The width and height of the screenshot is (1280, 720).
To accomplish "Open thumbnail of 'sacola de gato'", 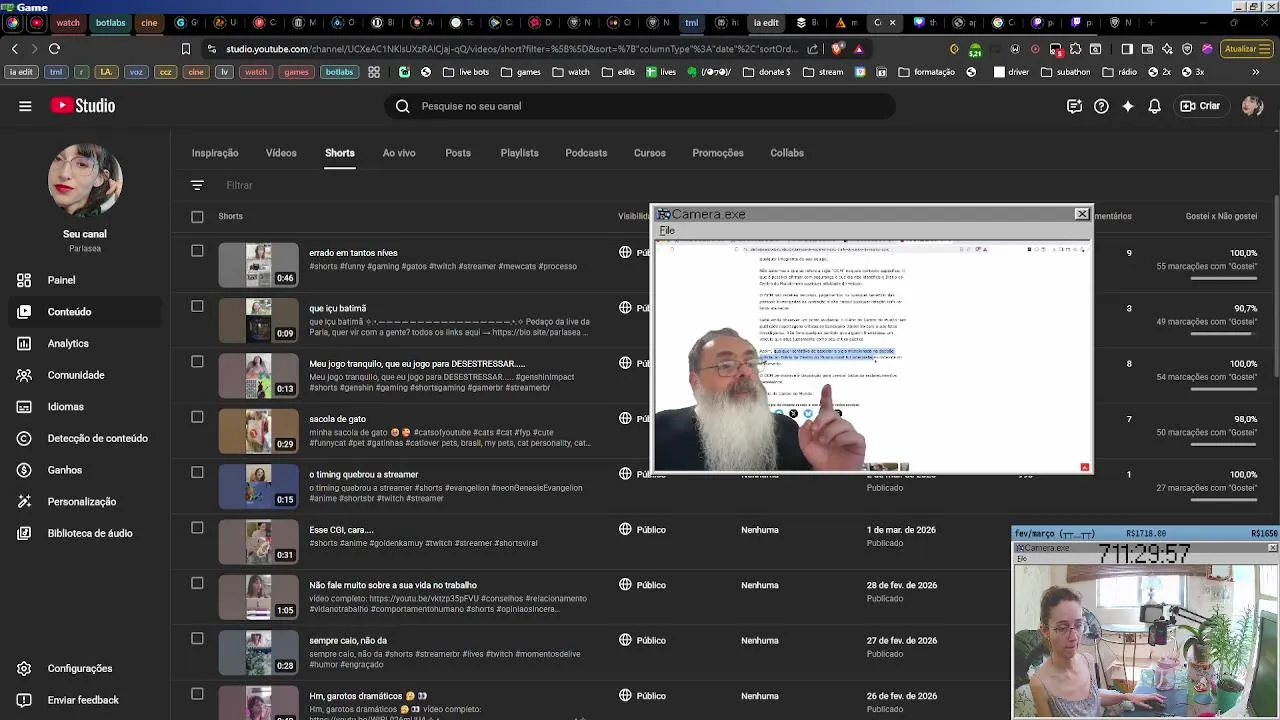I will pos(259,431).
